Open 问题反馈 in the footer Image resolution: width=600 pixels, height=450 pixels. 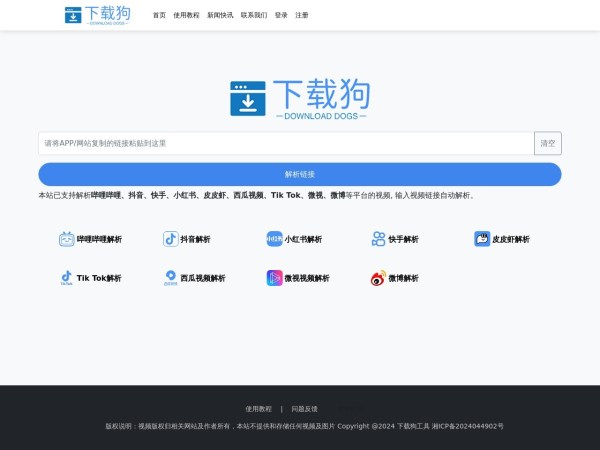[x=305, y=409]
